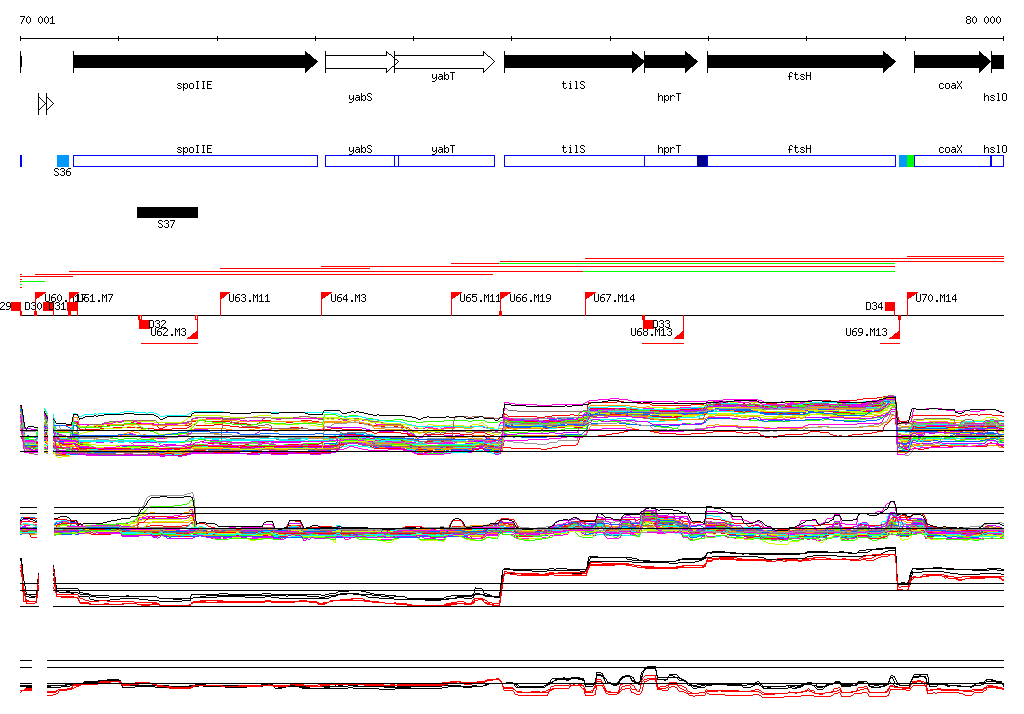The image size is (1024, 714).
Task: Select the black ftsH gene arrow
Action: (801, 62)
